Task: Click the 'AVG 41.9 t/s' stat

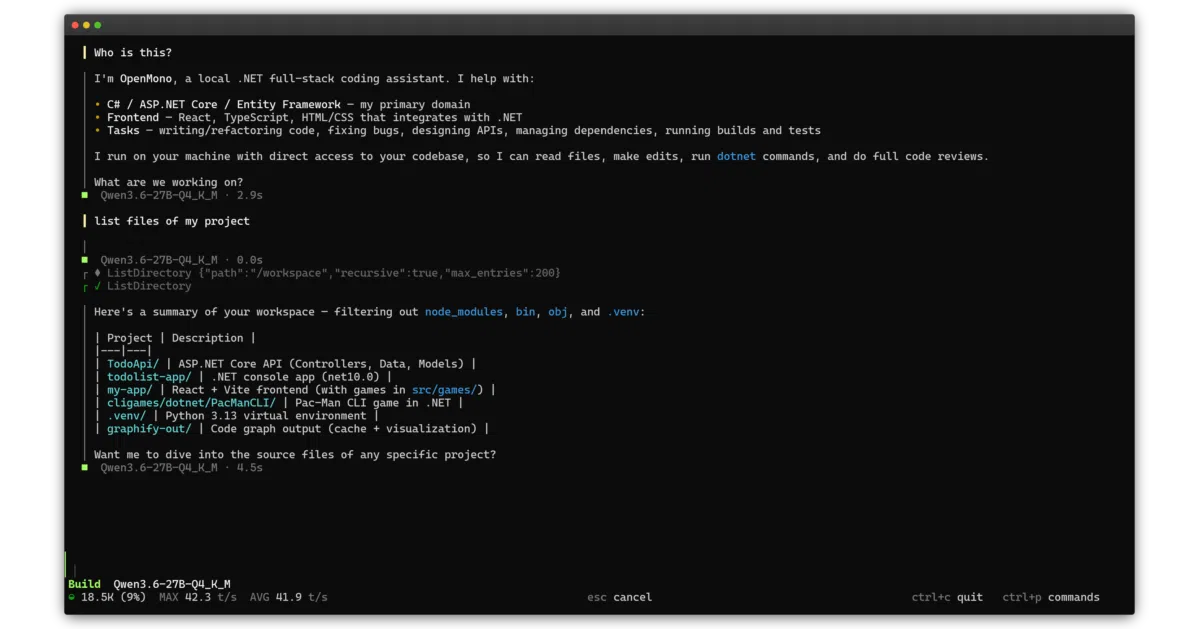Action: click(x=288, y=597)
